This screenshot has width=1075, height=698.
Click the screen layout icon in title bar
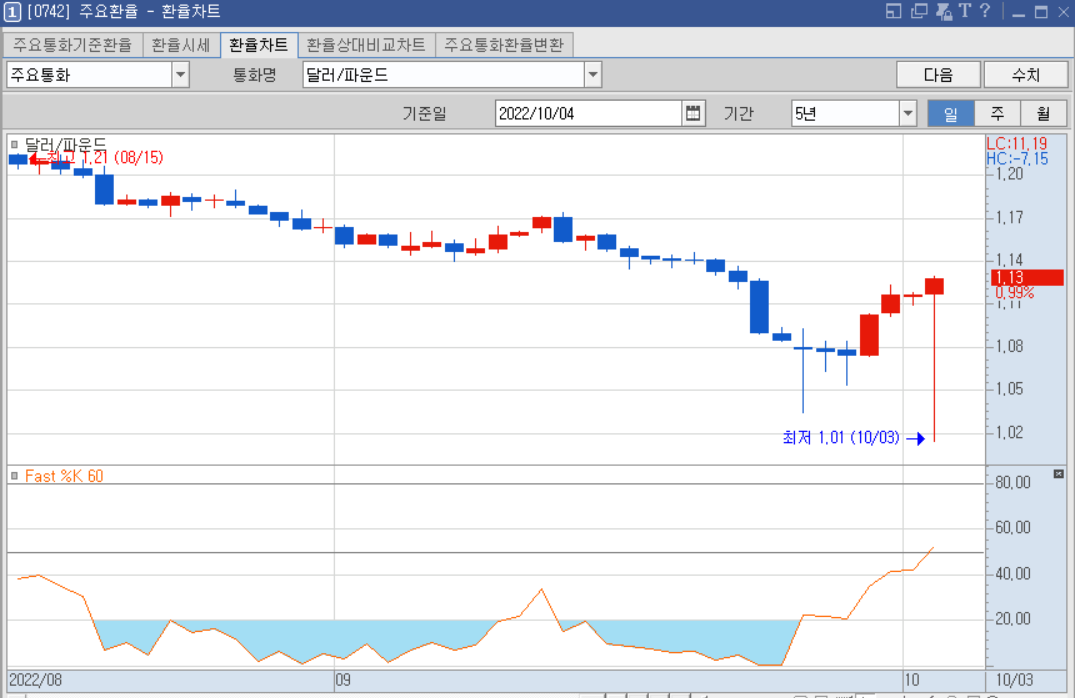pos(893,11)
